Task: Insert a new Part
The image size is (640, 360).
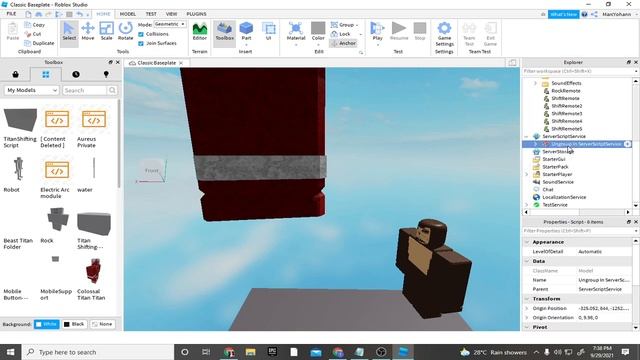Action: point(246,32)
